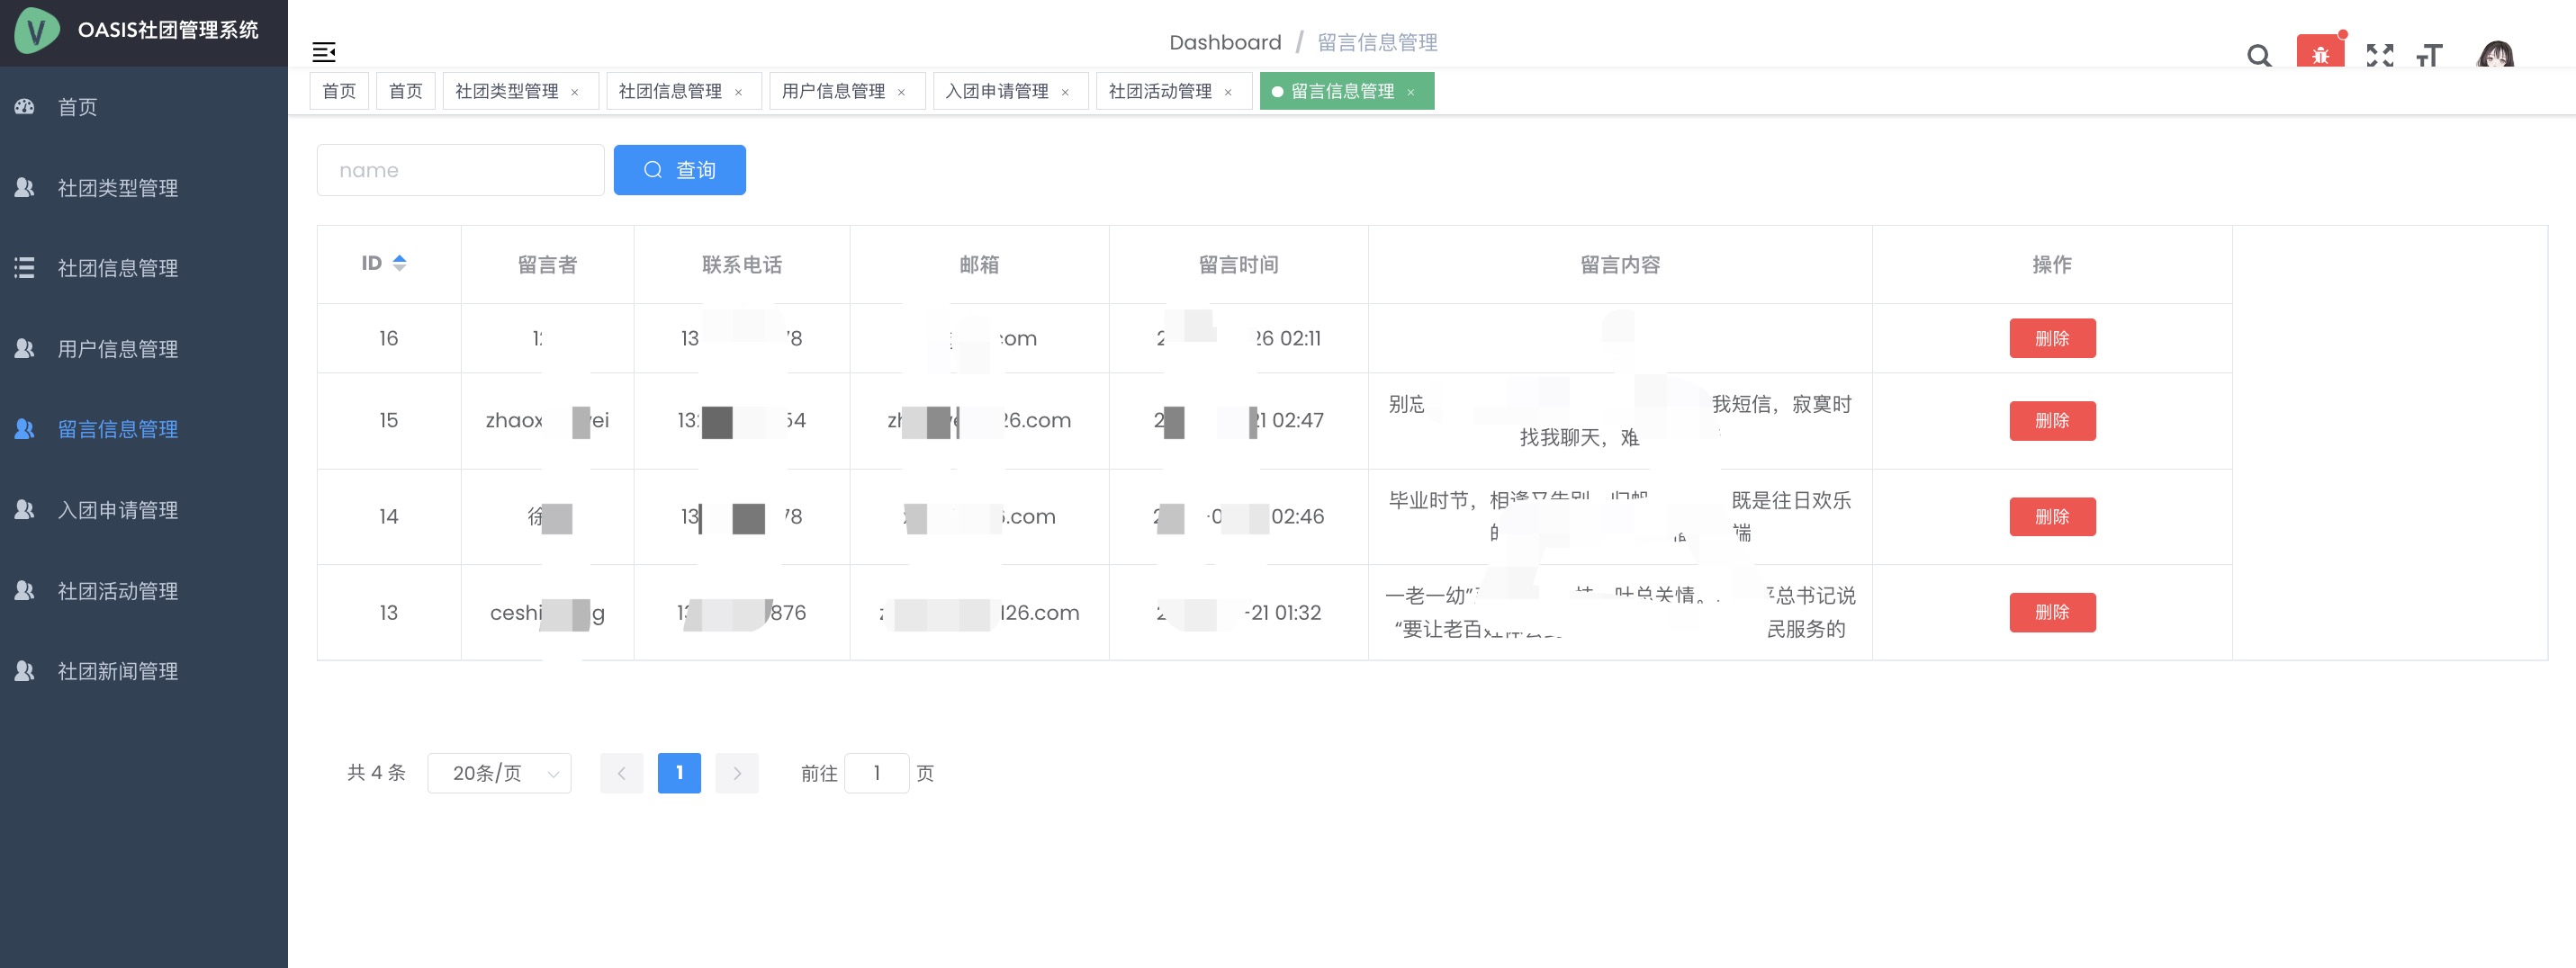Click the icon beside 社团类型管理 in sidebar

pos(25,187)
